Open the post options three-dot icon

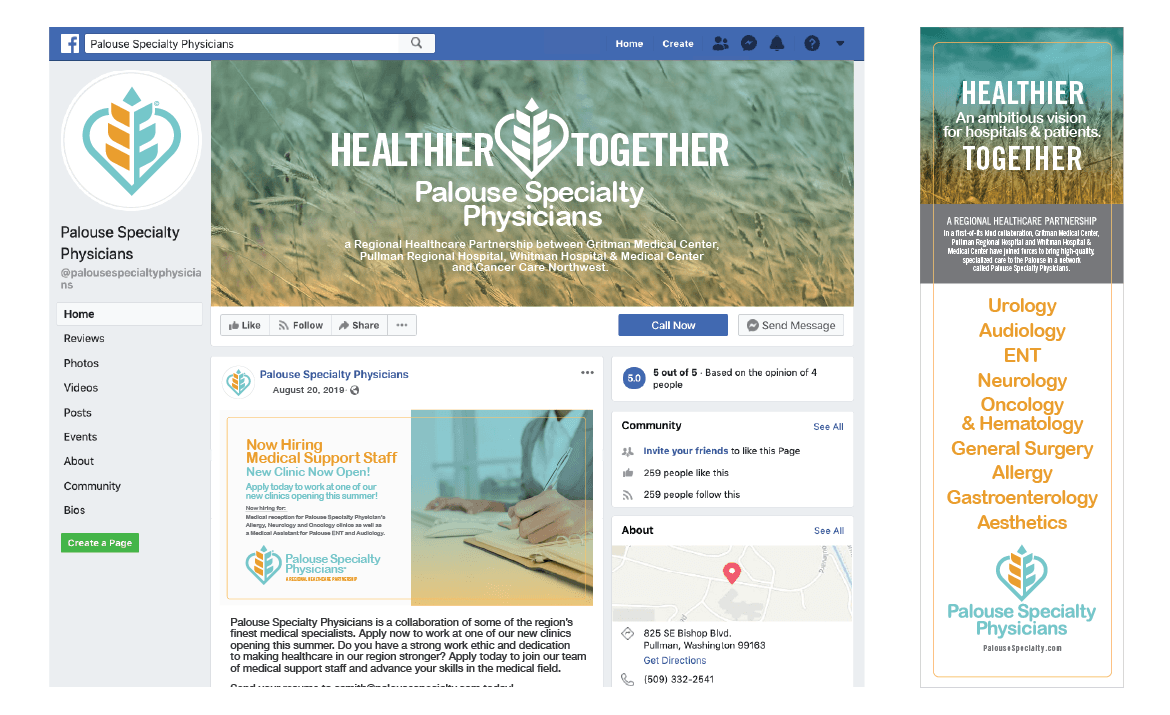tap(587, 373)
